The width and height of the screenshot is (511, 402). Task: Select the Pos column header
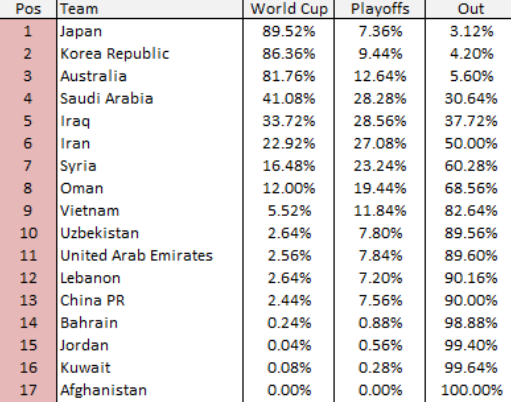[28, 9]
